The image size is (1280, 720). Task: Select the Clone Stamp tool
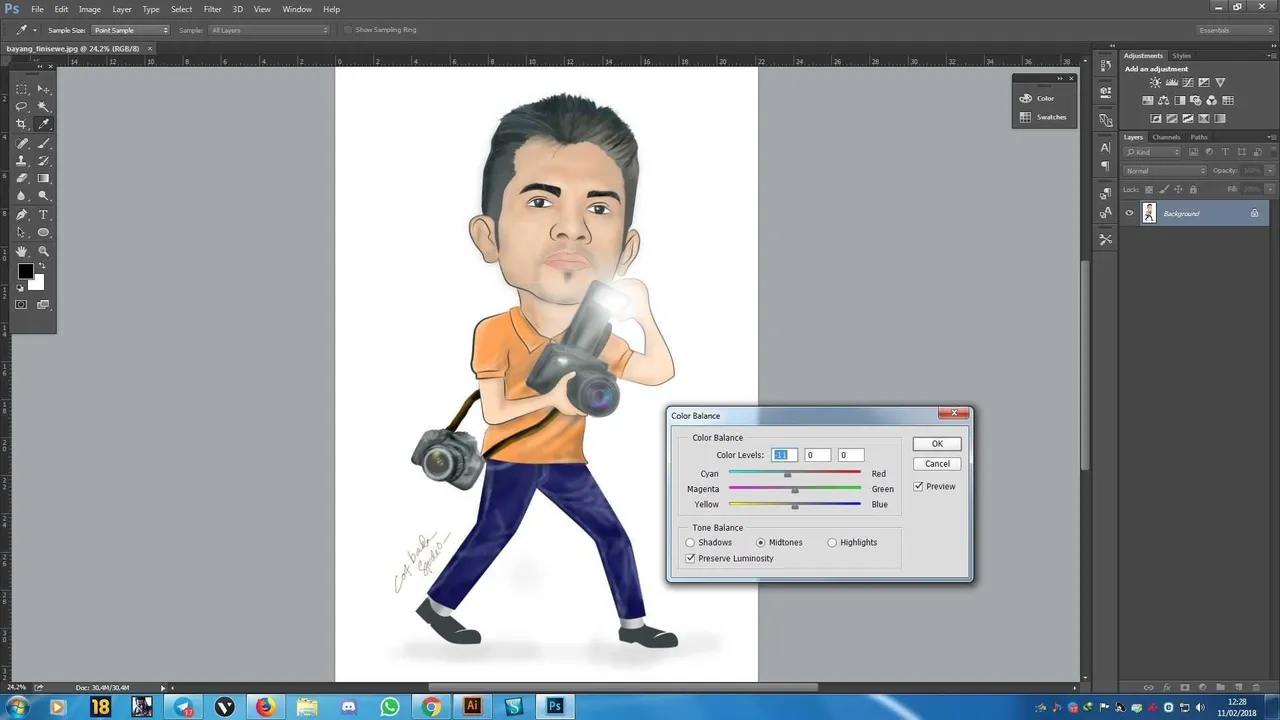(x=21, y=160)
